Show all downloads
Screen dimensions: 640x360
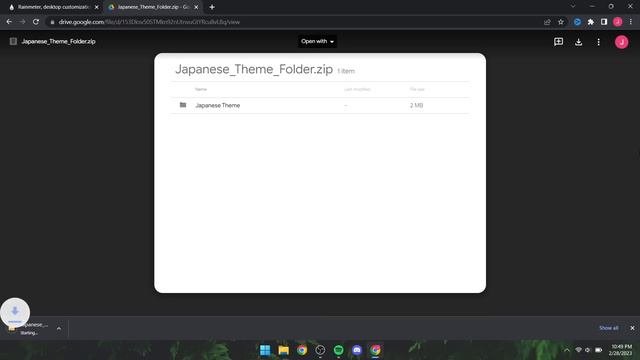pyautogui.click(x=609, y=328)
